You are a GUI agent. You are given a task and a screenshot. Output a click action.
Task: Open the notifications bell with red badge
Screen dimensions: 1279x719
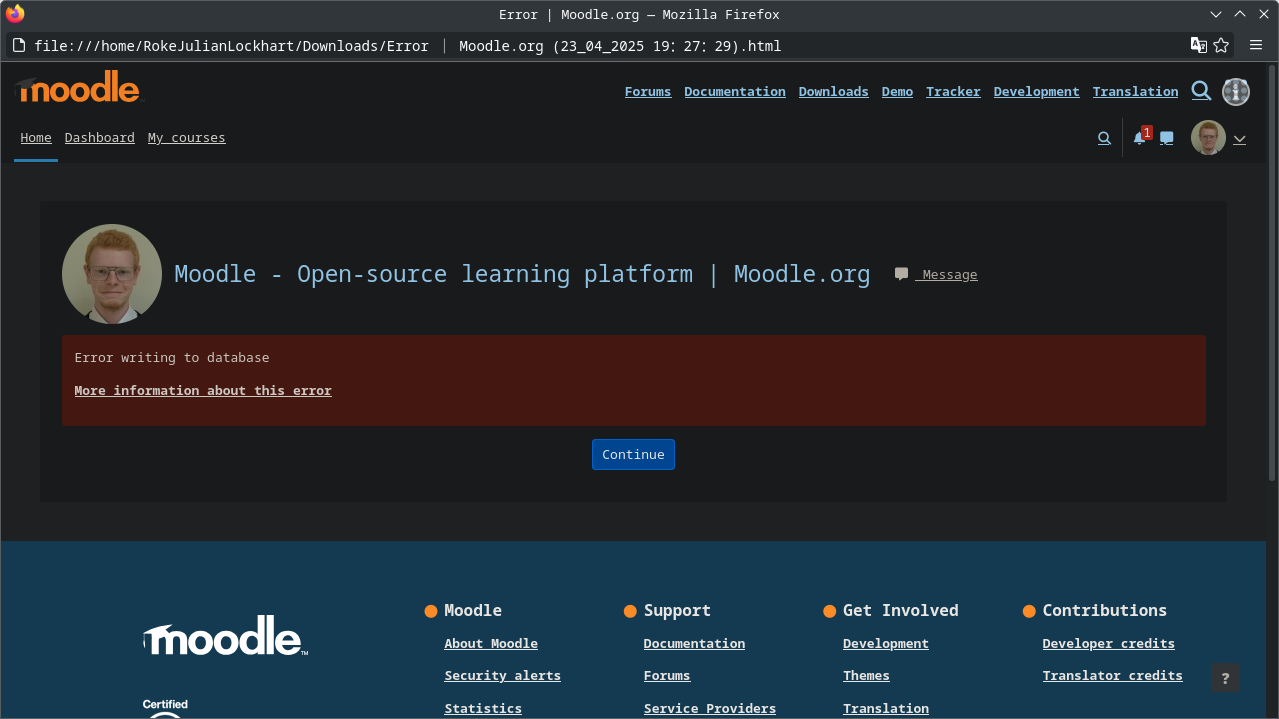pyautogui.click(x=1140, y=137)
